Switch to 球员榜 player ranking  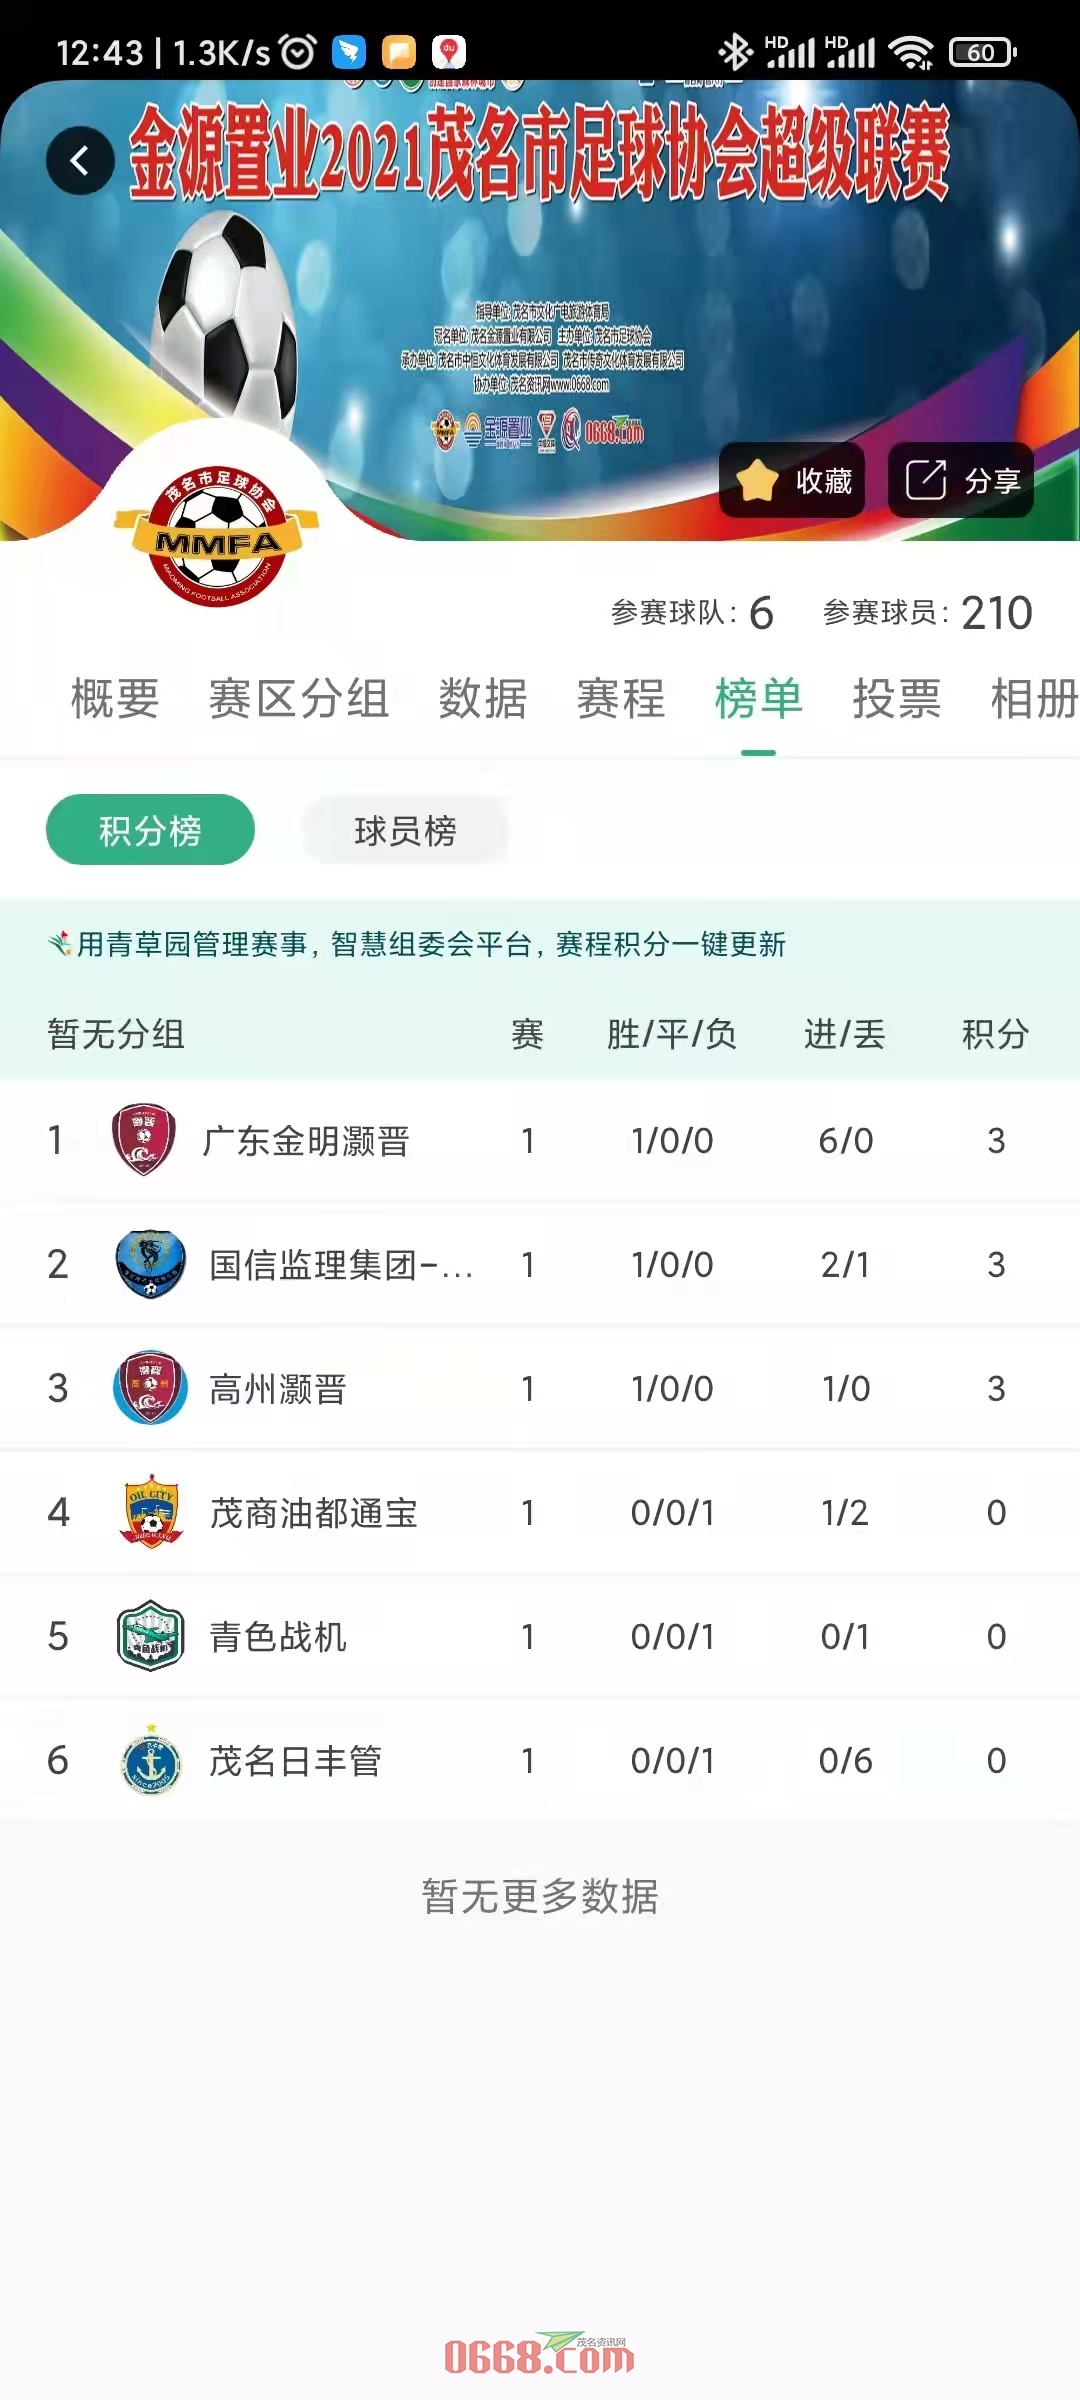click(x=405, y=830)
